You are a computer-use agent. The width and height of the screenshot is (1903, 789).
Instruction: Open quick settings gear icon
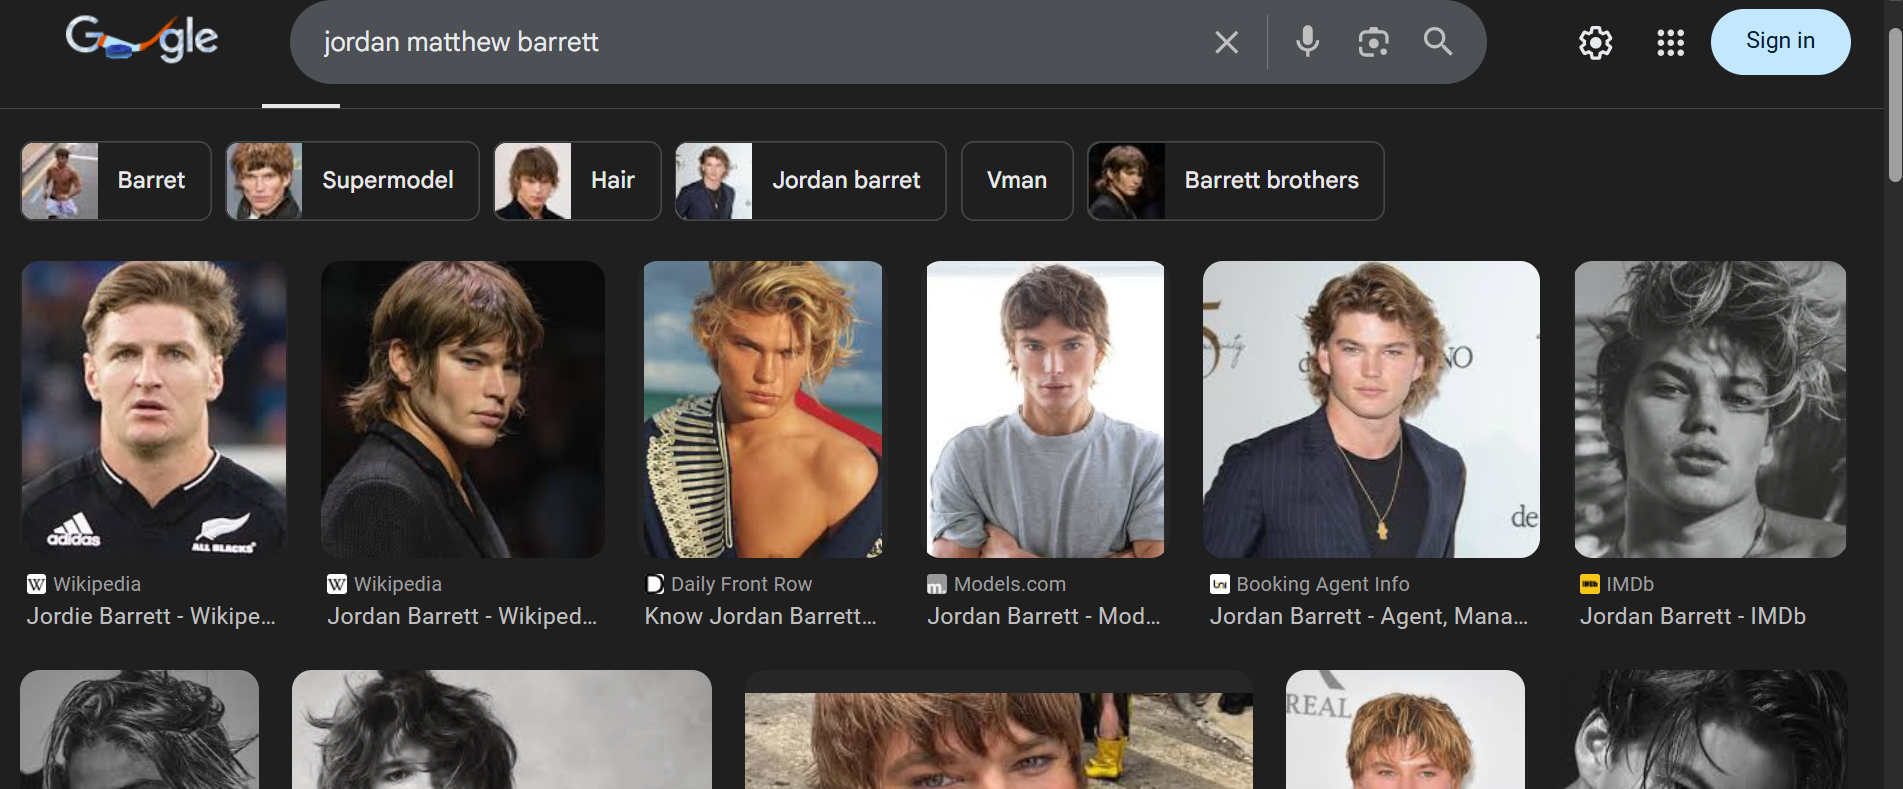coord(1595,42)
